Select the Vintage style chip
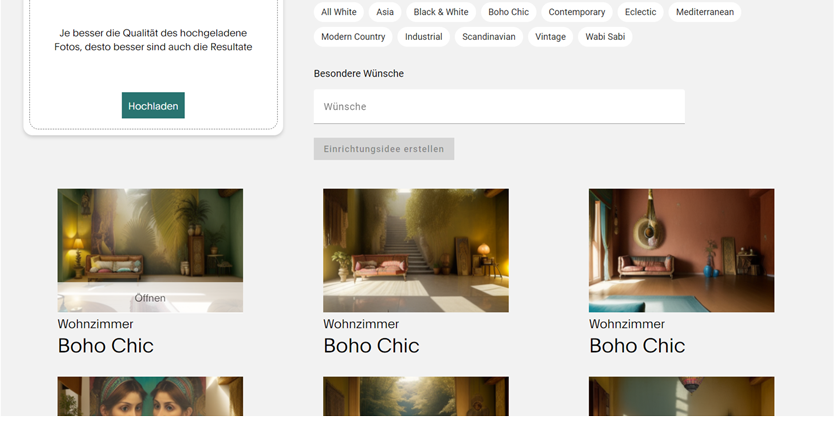Viewport: 834px width, 427px height. 550,37
